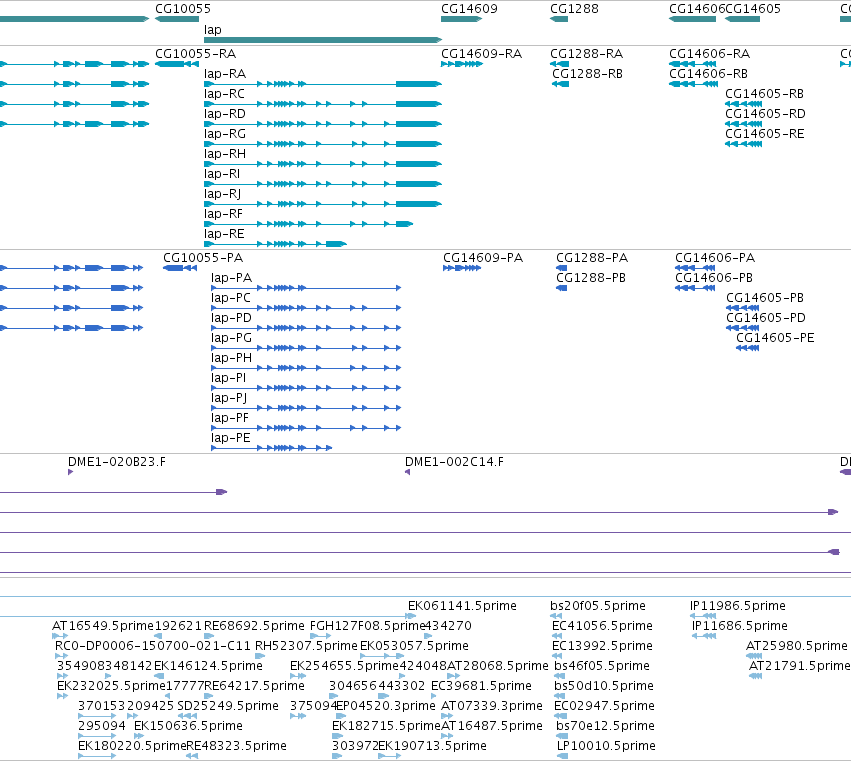Screen dimensions: 851x761
Task: Select transcript lap-RC
Action: point(224,94)
